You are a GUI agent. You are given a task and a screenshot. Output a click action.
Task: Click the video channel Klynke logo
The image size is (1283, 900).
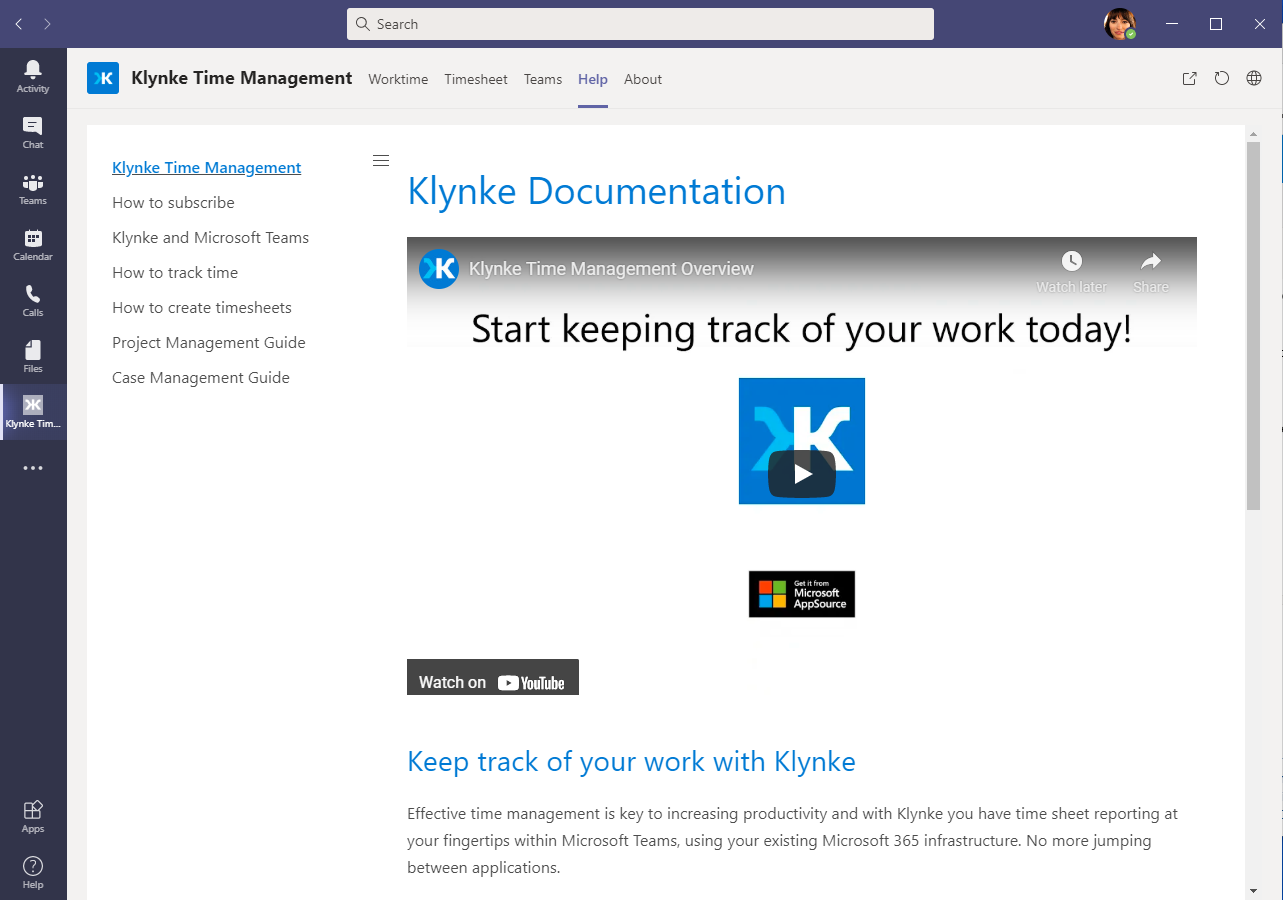click(x=439, y=268)
